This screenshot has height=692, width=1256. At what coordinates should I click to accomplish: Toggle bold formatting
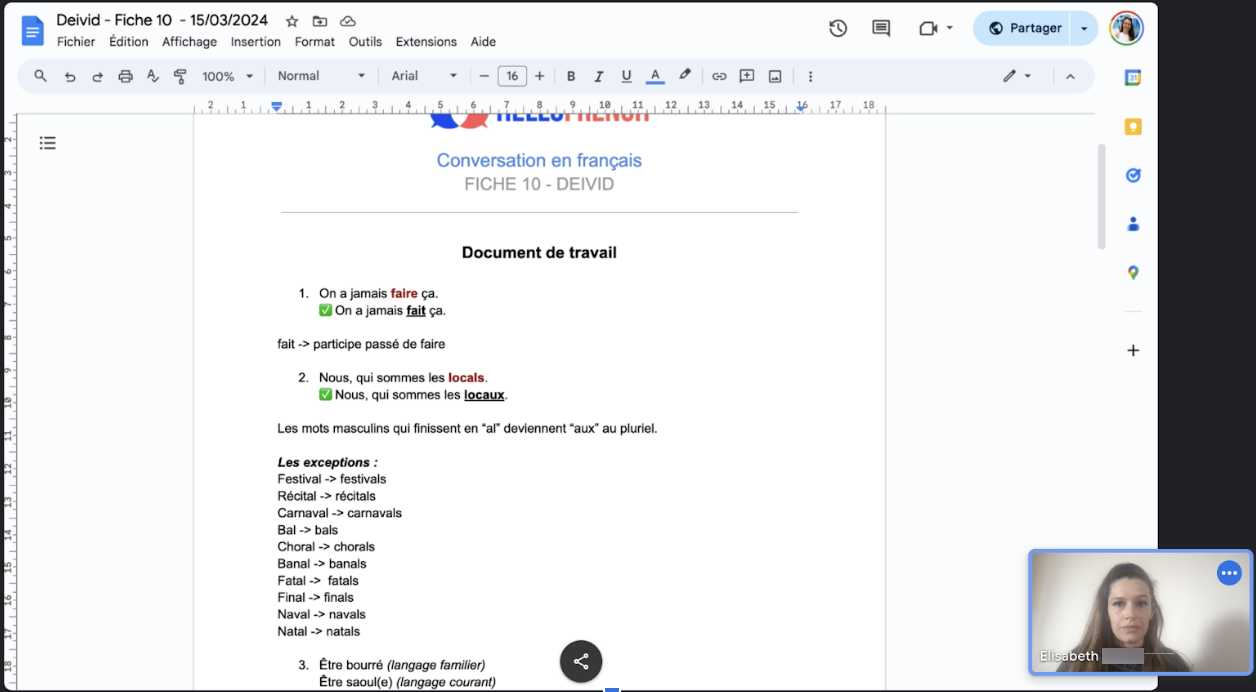pyautogui.click(x=571, y=76)
